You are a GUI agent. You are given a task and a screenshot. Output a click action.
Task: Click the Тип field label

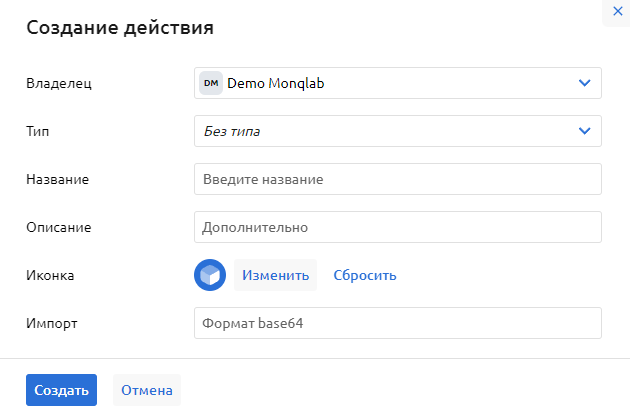tap(37, 131)
